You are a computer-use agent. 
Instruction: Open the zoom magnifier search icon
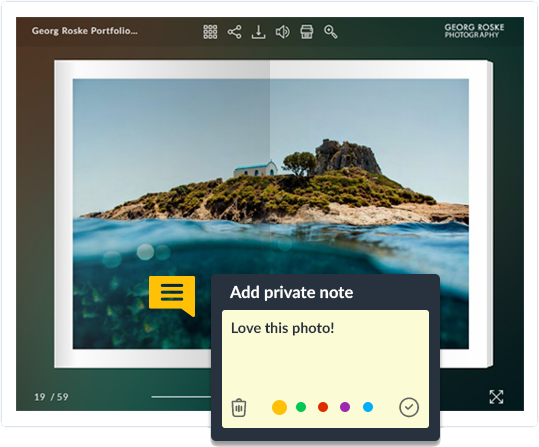[331, 32]
